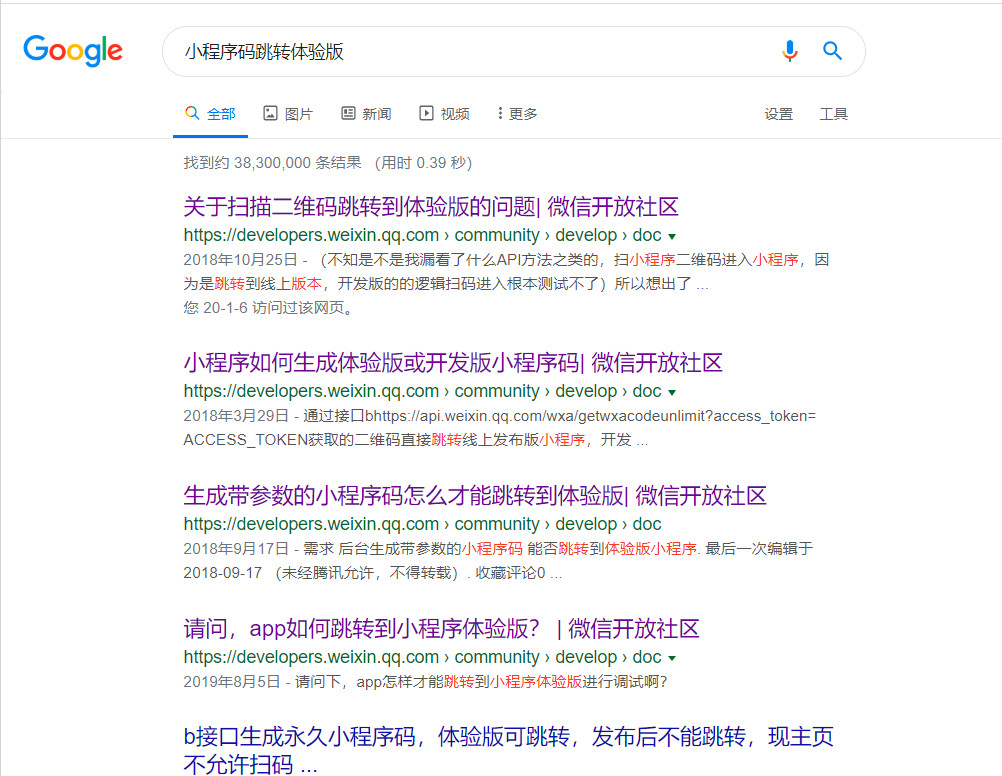
Task: Open result 小程序如何生成体验版或开发版小程序码
Action: (x=453, y=362)
